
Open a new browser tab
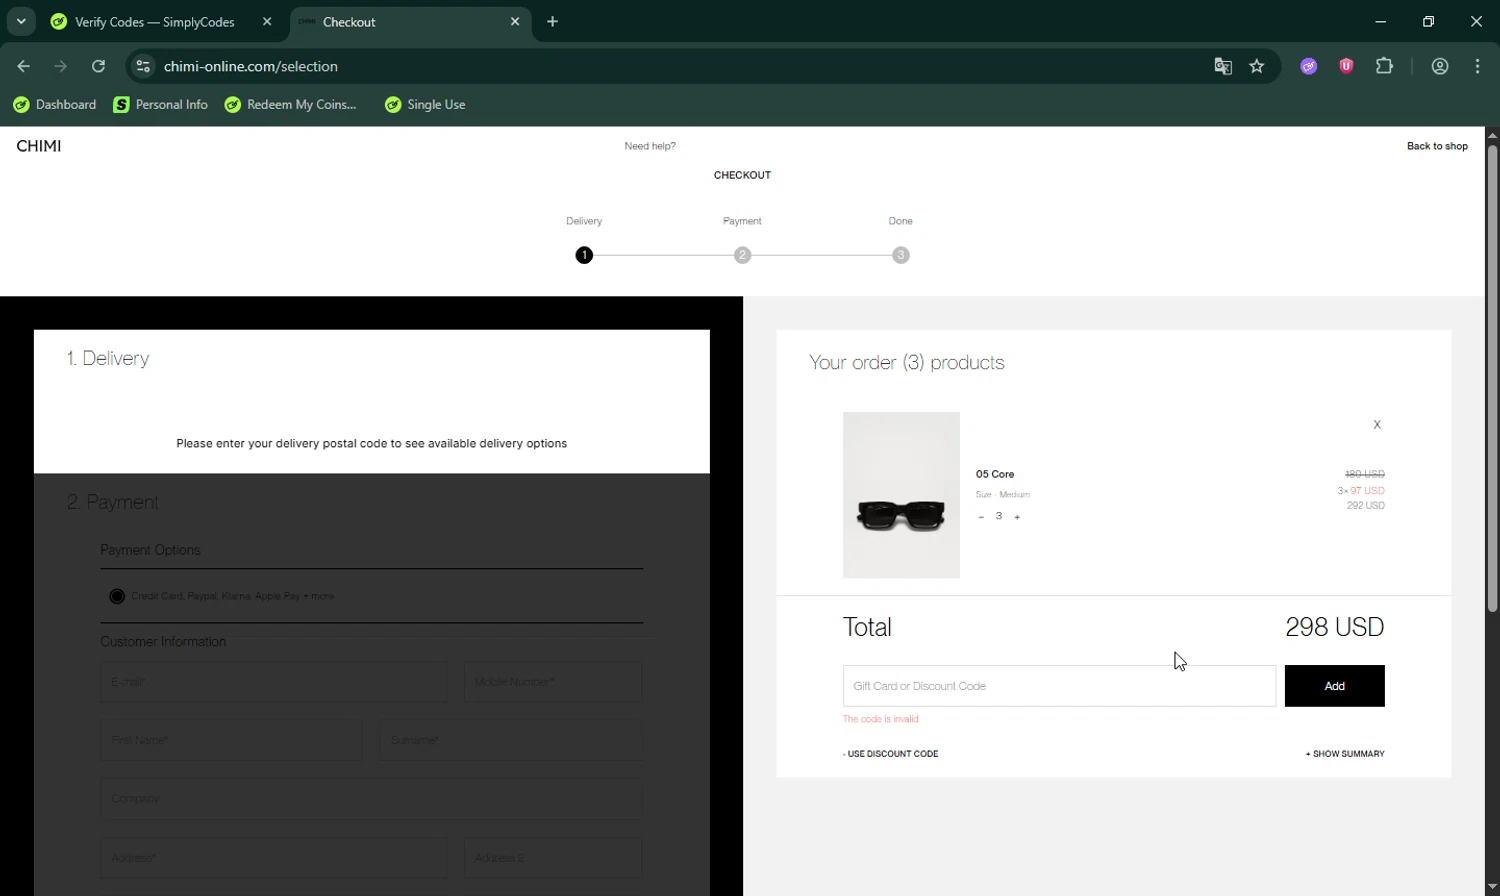click(x=552, y=21)
